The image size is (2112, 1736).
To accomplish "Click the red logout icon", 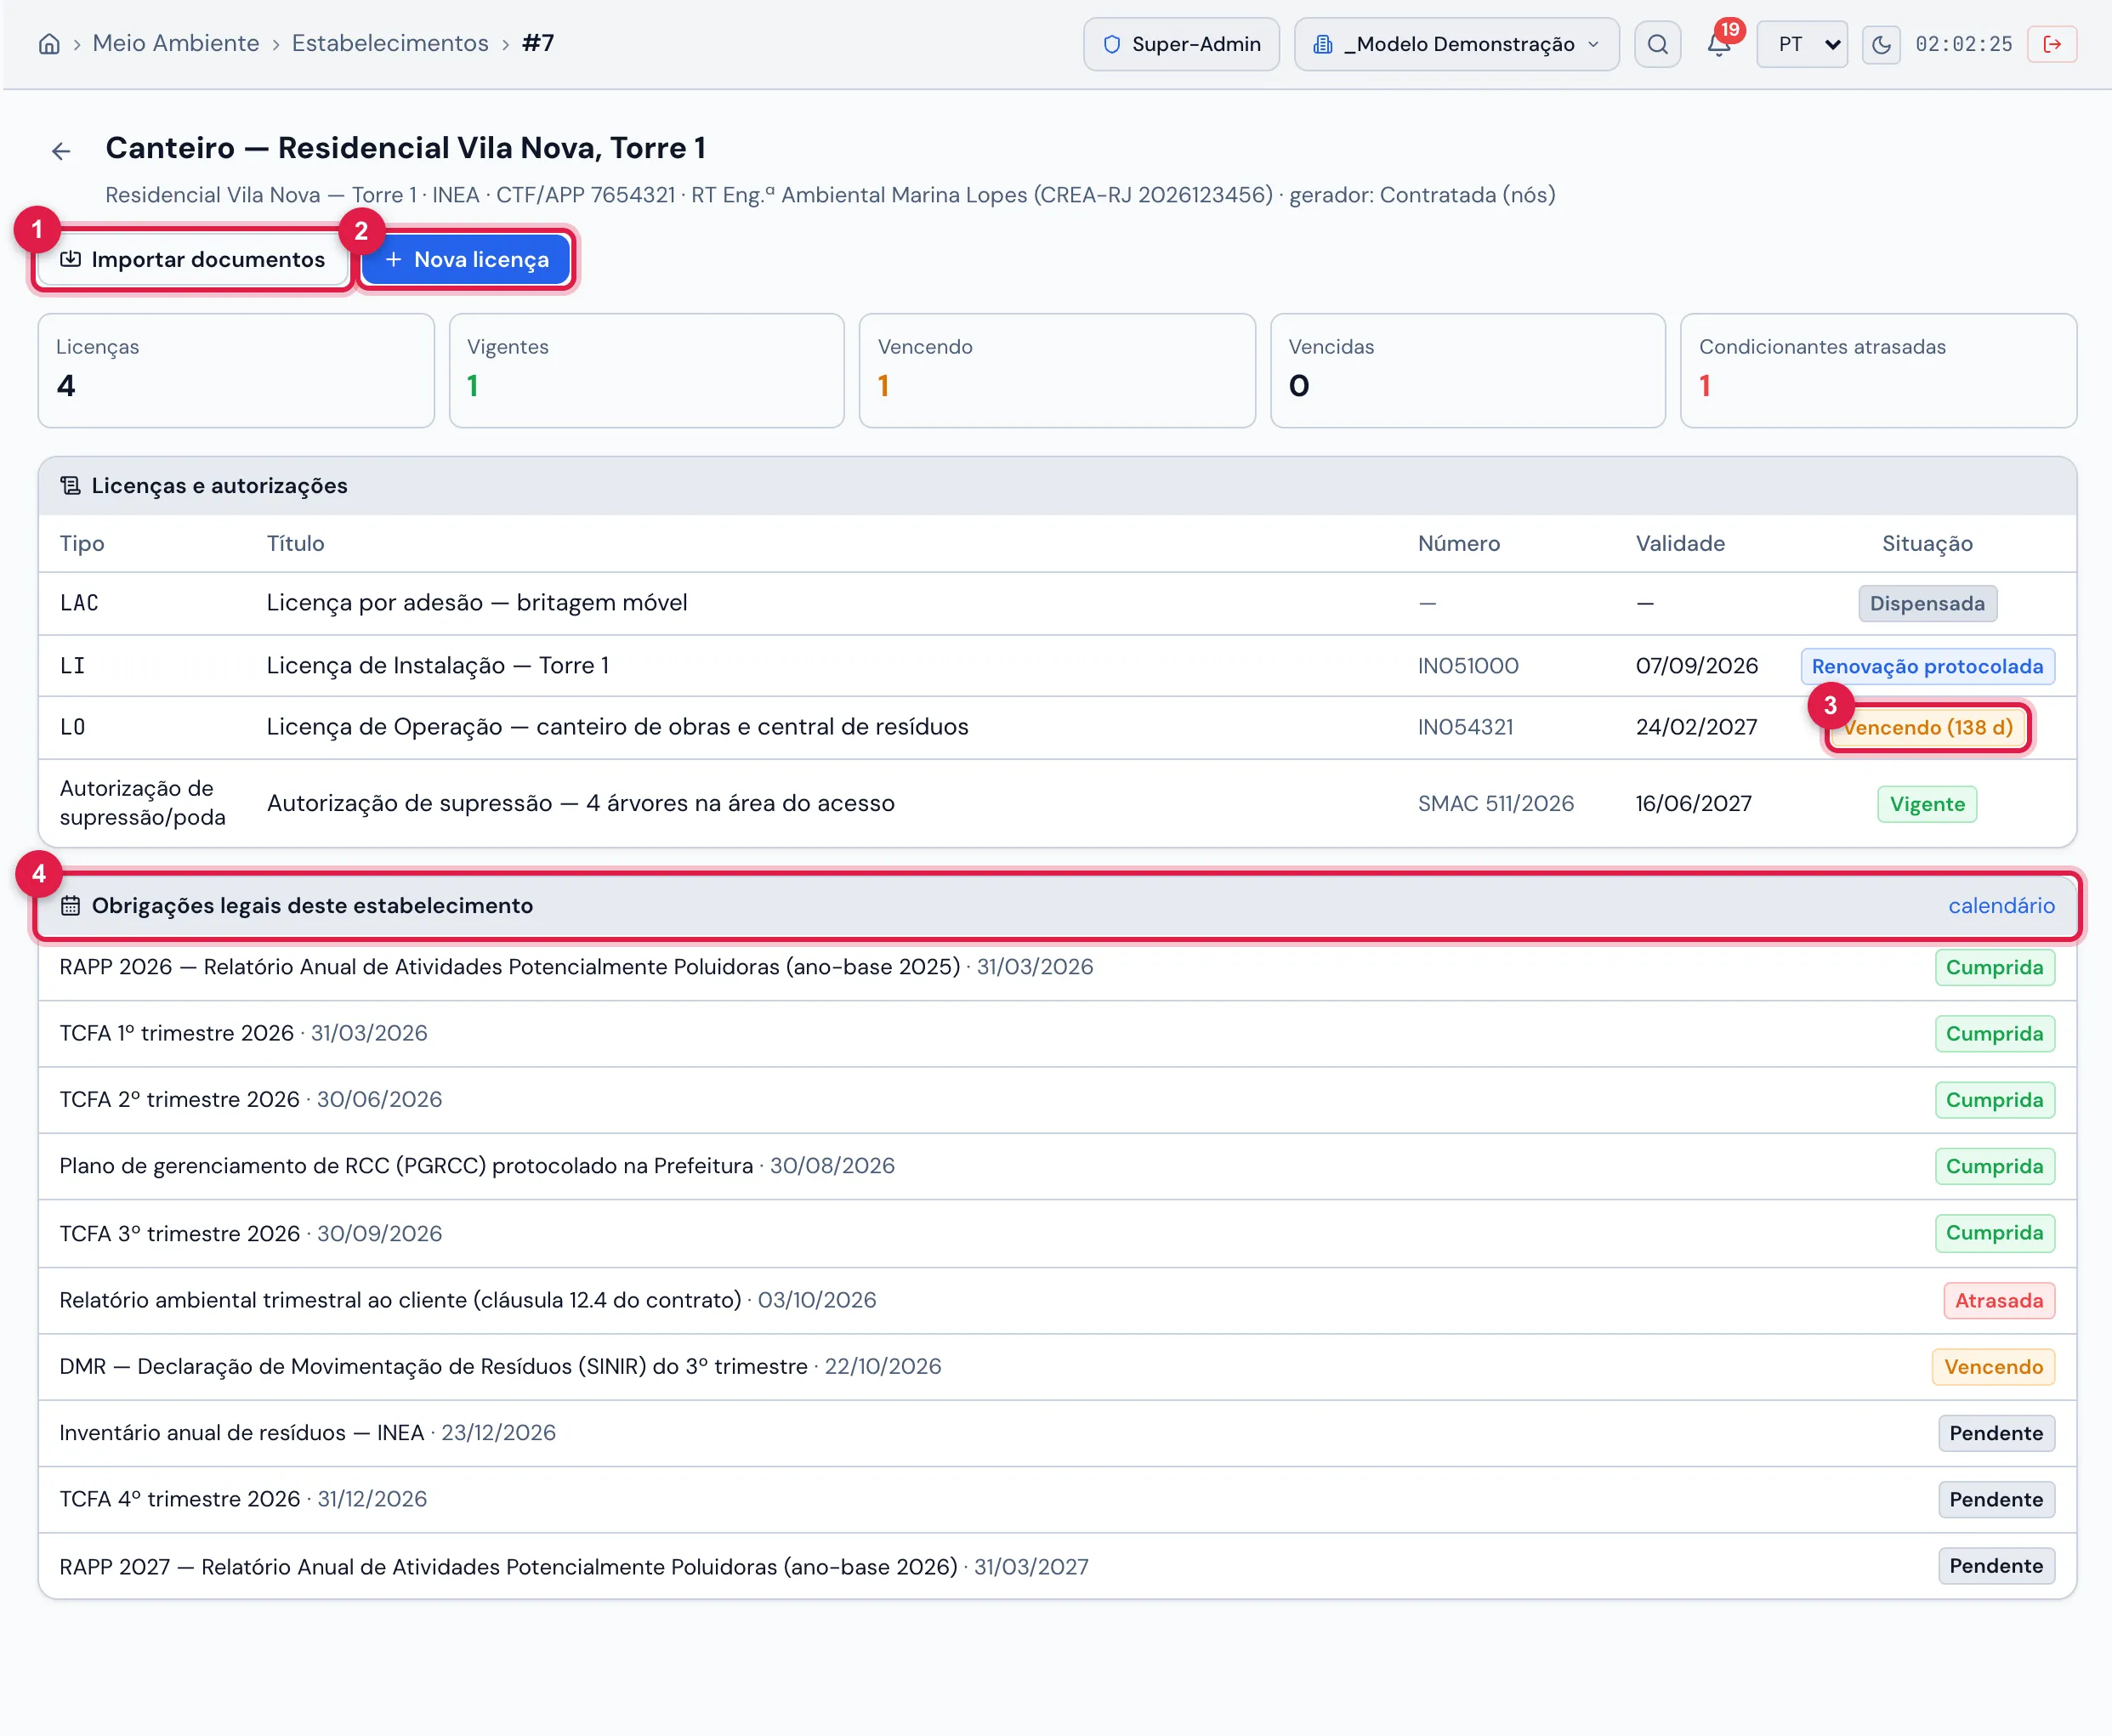I will click(2052, 44).
